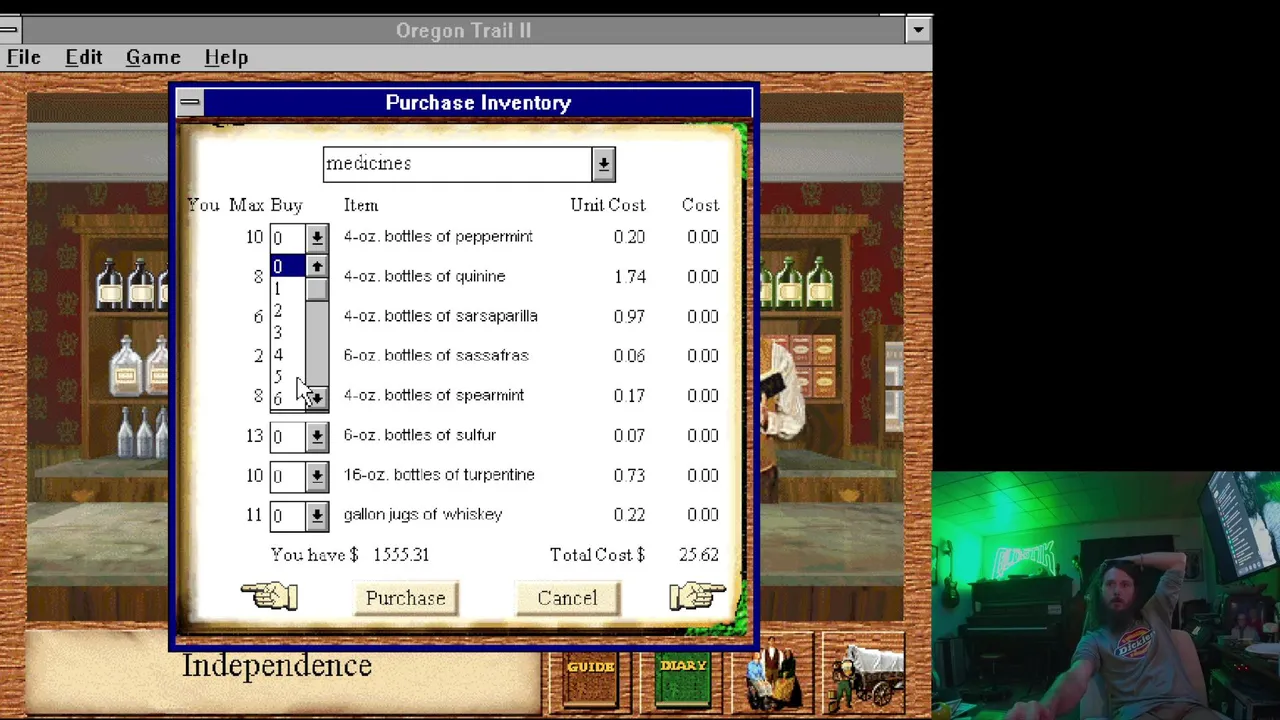Click the turpentine unit cost 0.73

tap(630, 475)
